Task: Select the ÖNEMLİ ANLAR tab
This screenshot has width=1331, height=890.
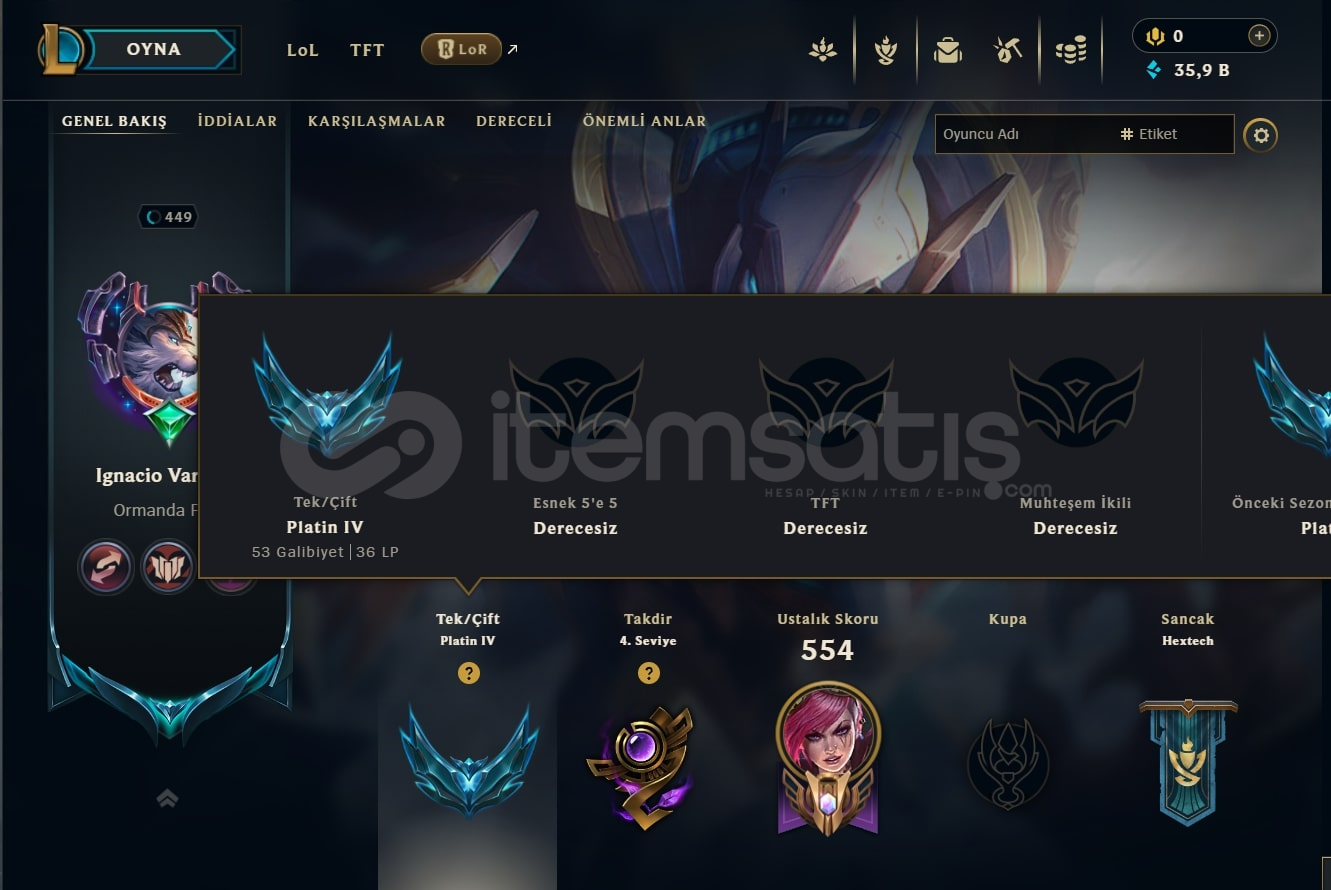Action: [644, 121]
